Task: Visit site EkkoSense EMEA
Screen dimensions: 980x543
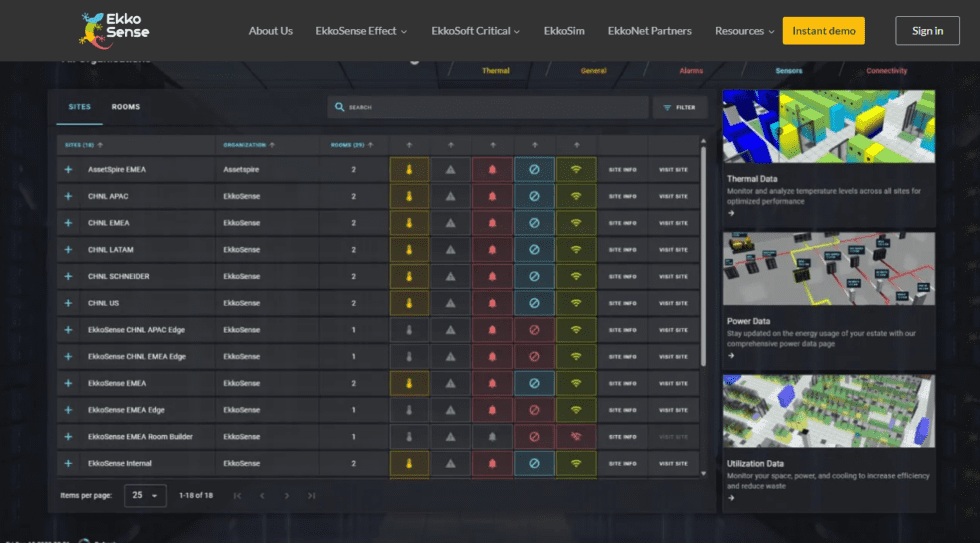Action: tap(673, 384)
